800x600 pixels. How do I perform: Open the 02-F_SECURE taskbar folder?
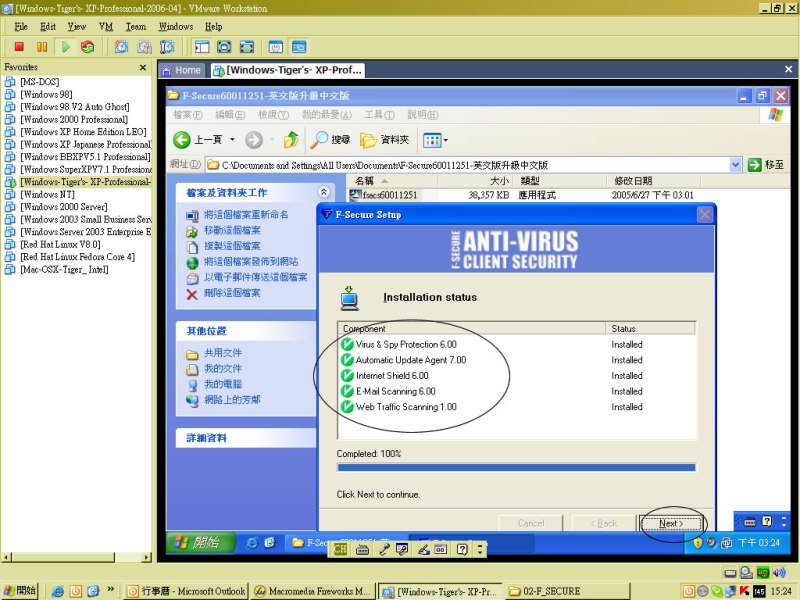point(567,591)
